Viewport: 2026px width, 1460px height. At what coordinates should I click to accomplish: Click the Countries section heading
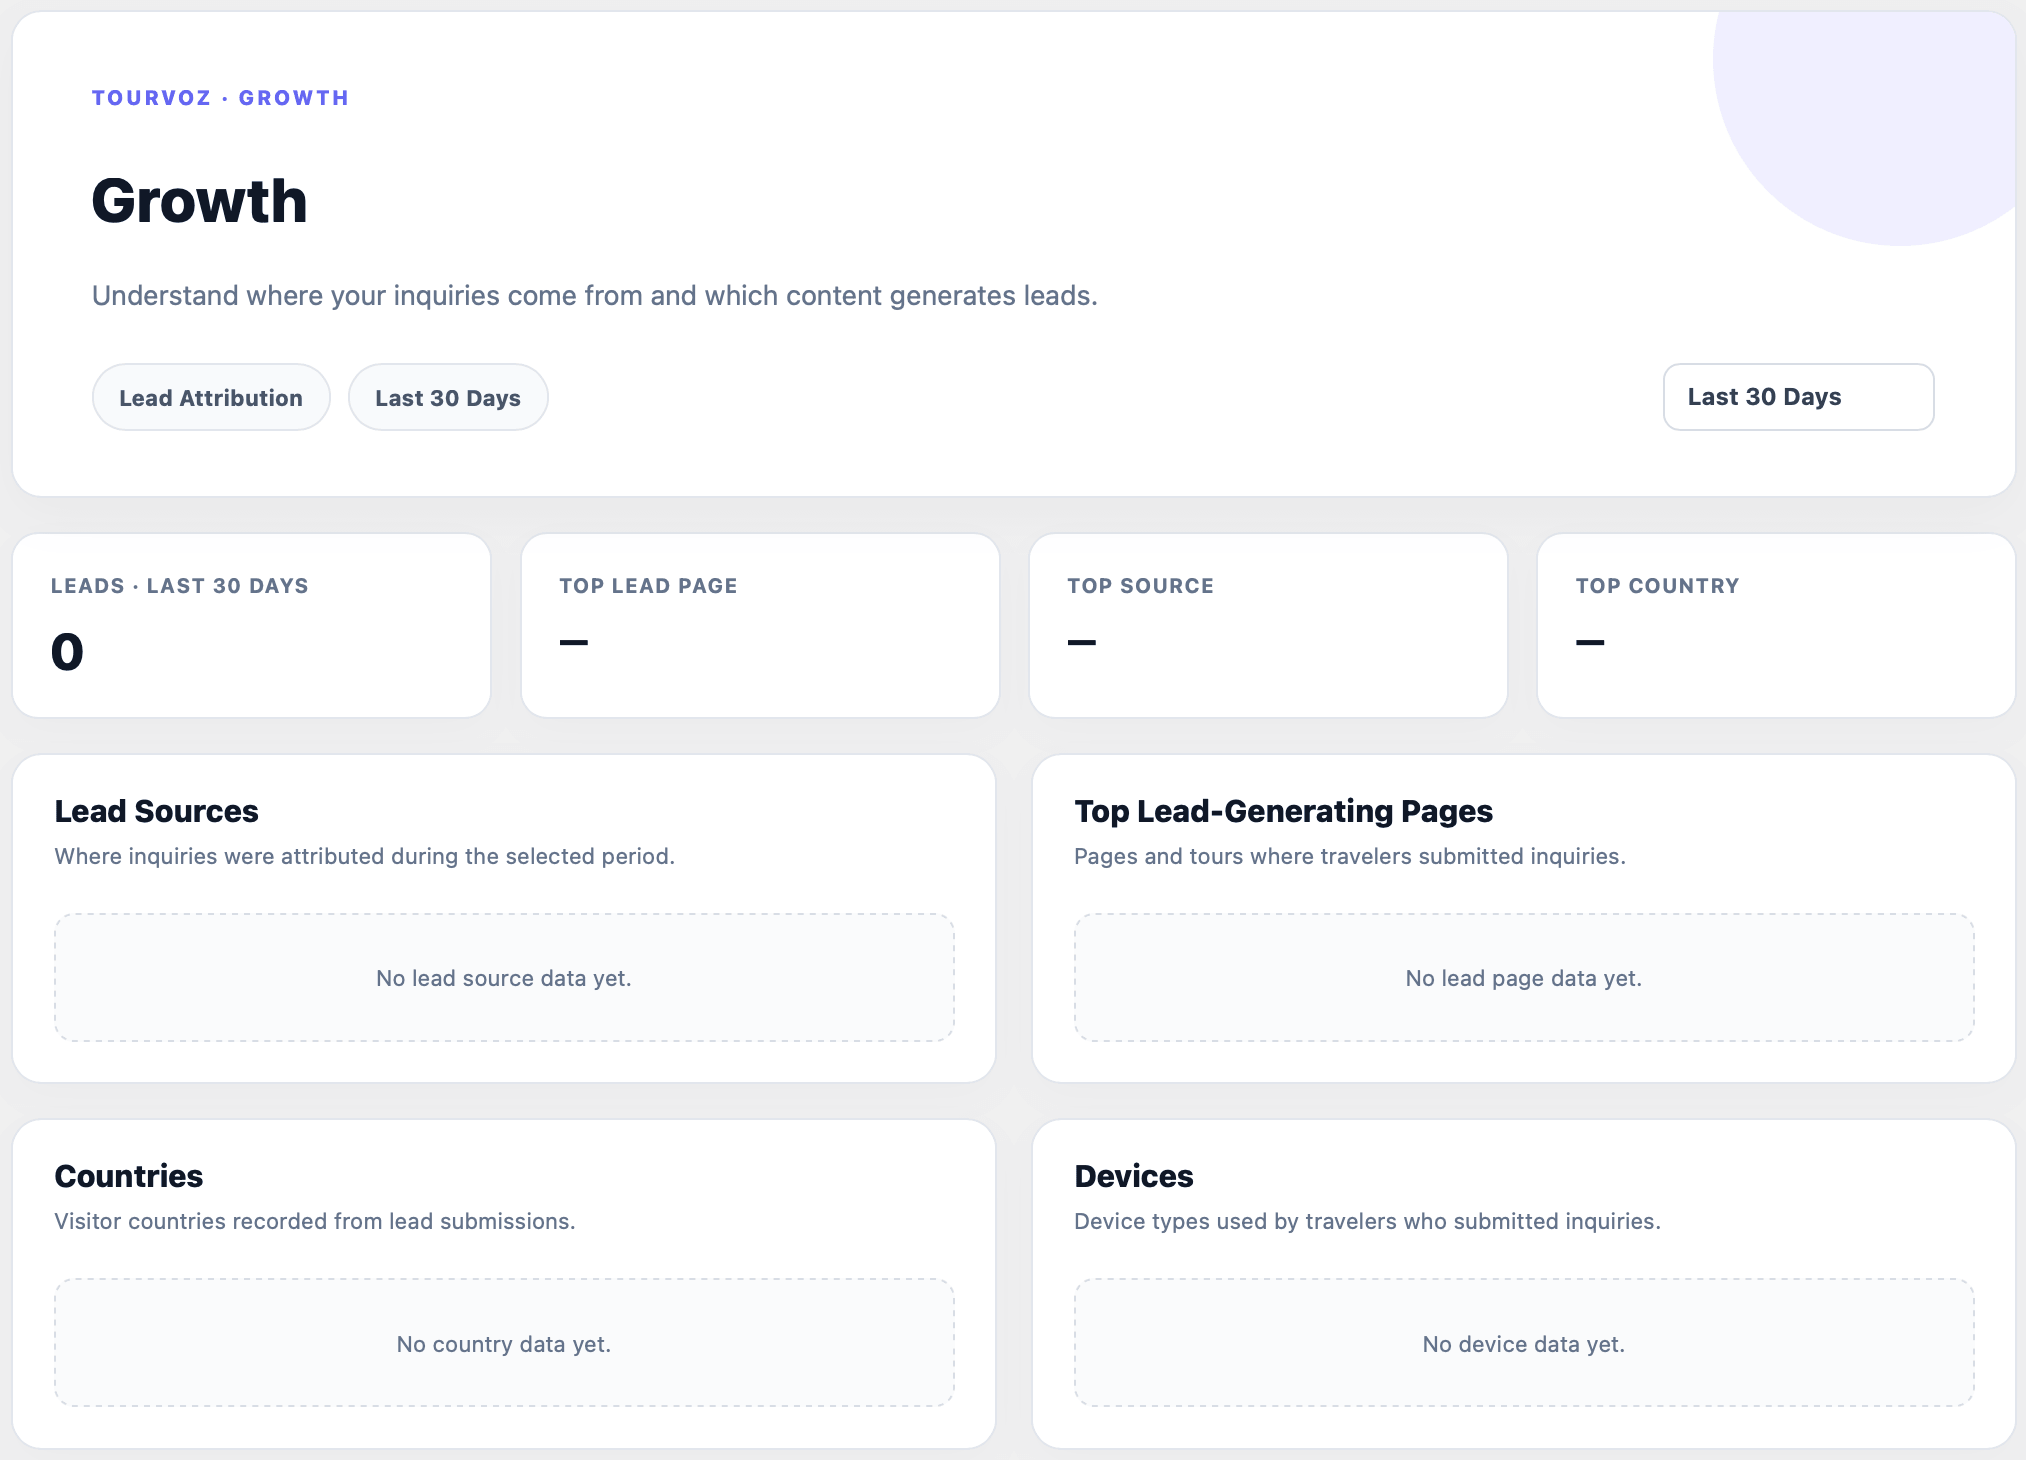(x=129, y=1176)
